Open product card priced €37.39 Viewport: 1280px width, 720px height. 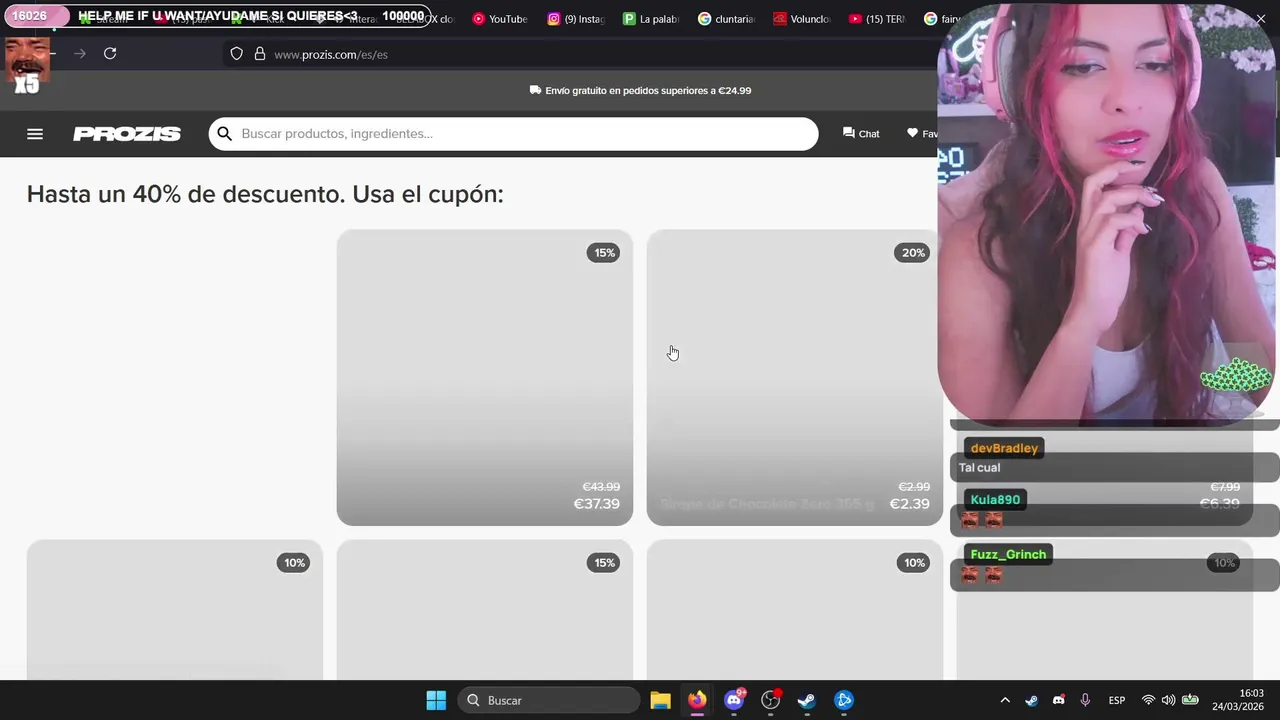(485, 378)
